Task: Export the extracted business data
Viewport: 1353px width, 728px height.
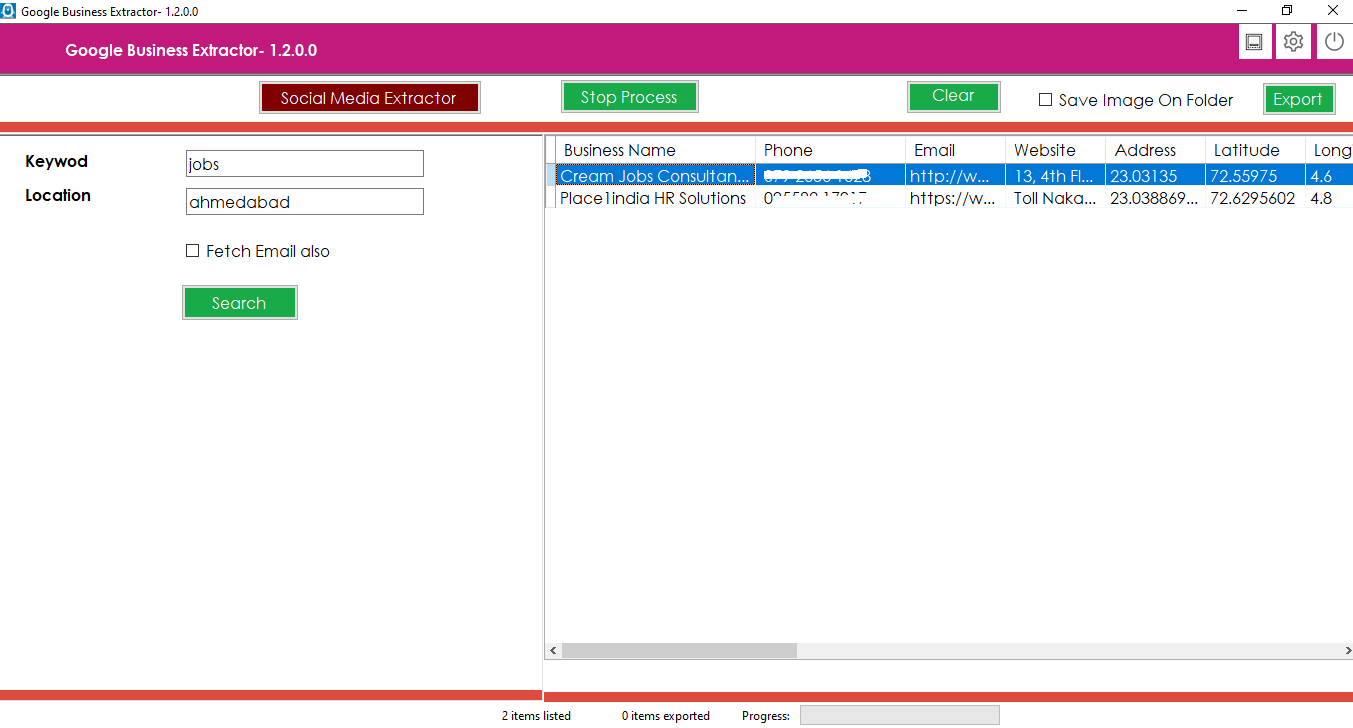Action: pyautogui.click(x=1299, y=99)
